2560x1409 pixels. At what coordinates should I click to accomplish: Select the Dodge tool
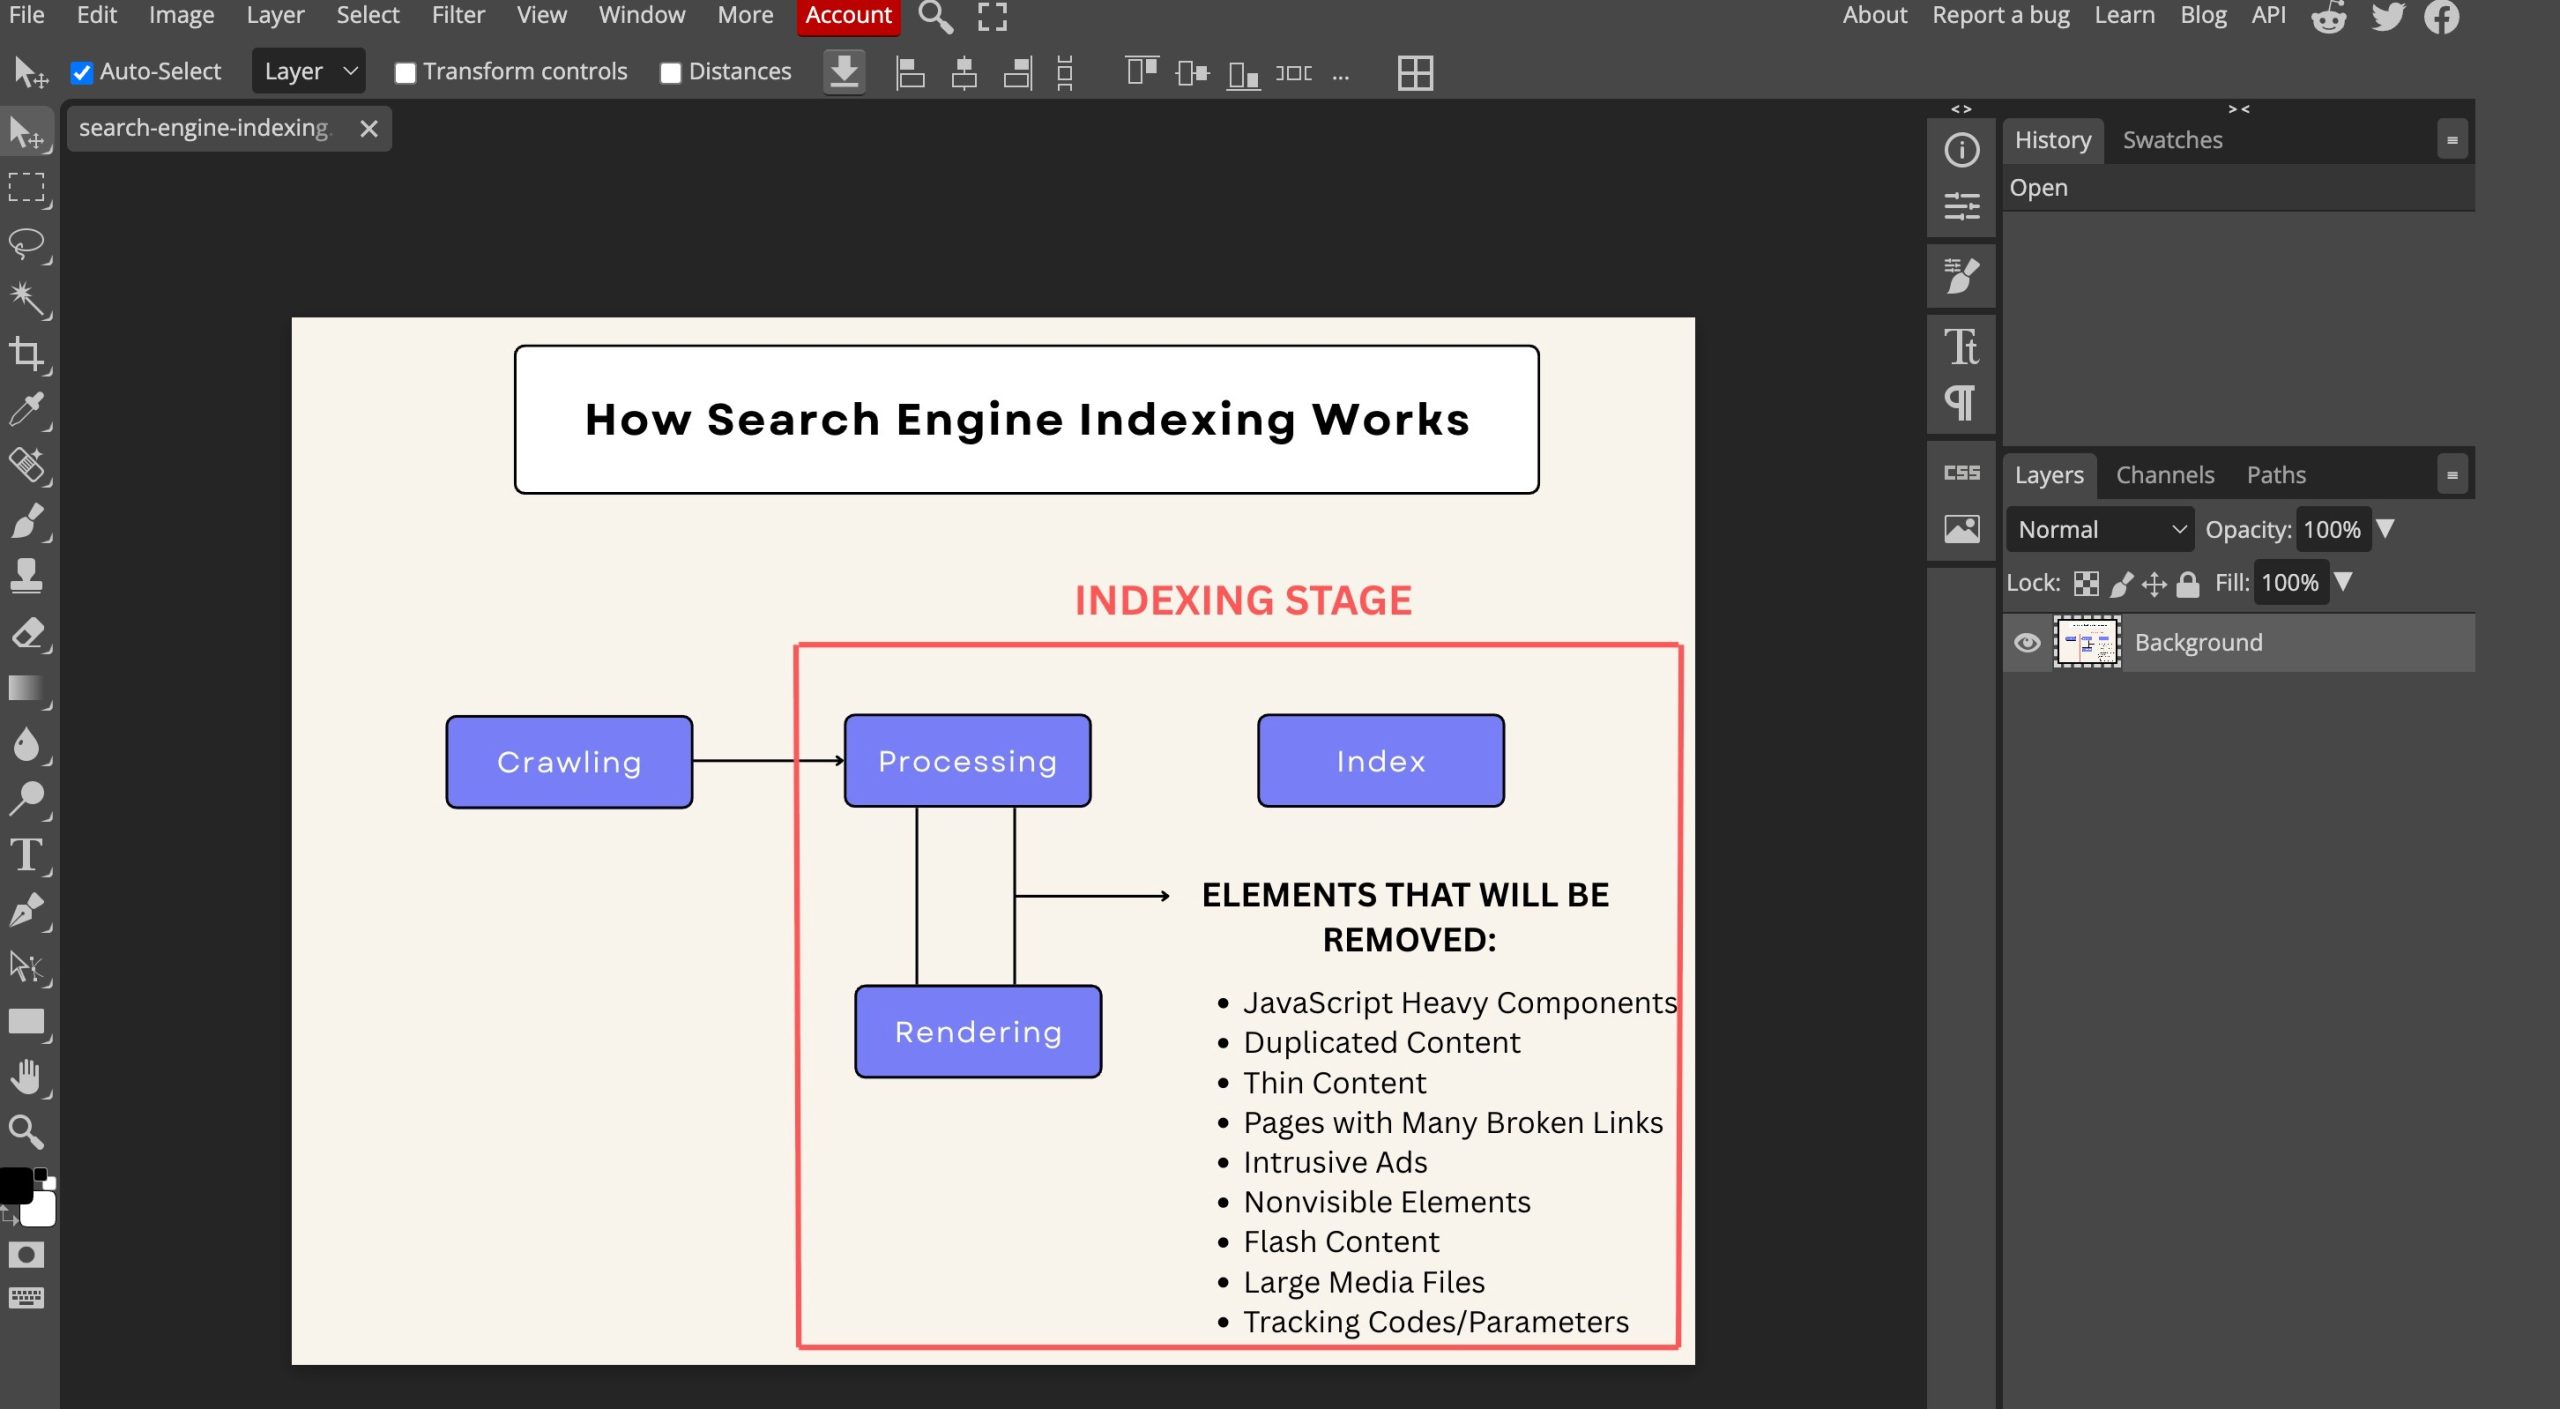(27, 799)
